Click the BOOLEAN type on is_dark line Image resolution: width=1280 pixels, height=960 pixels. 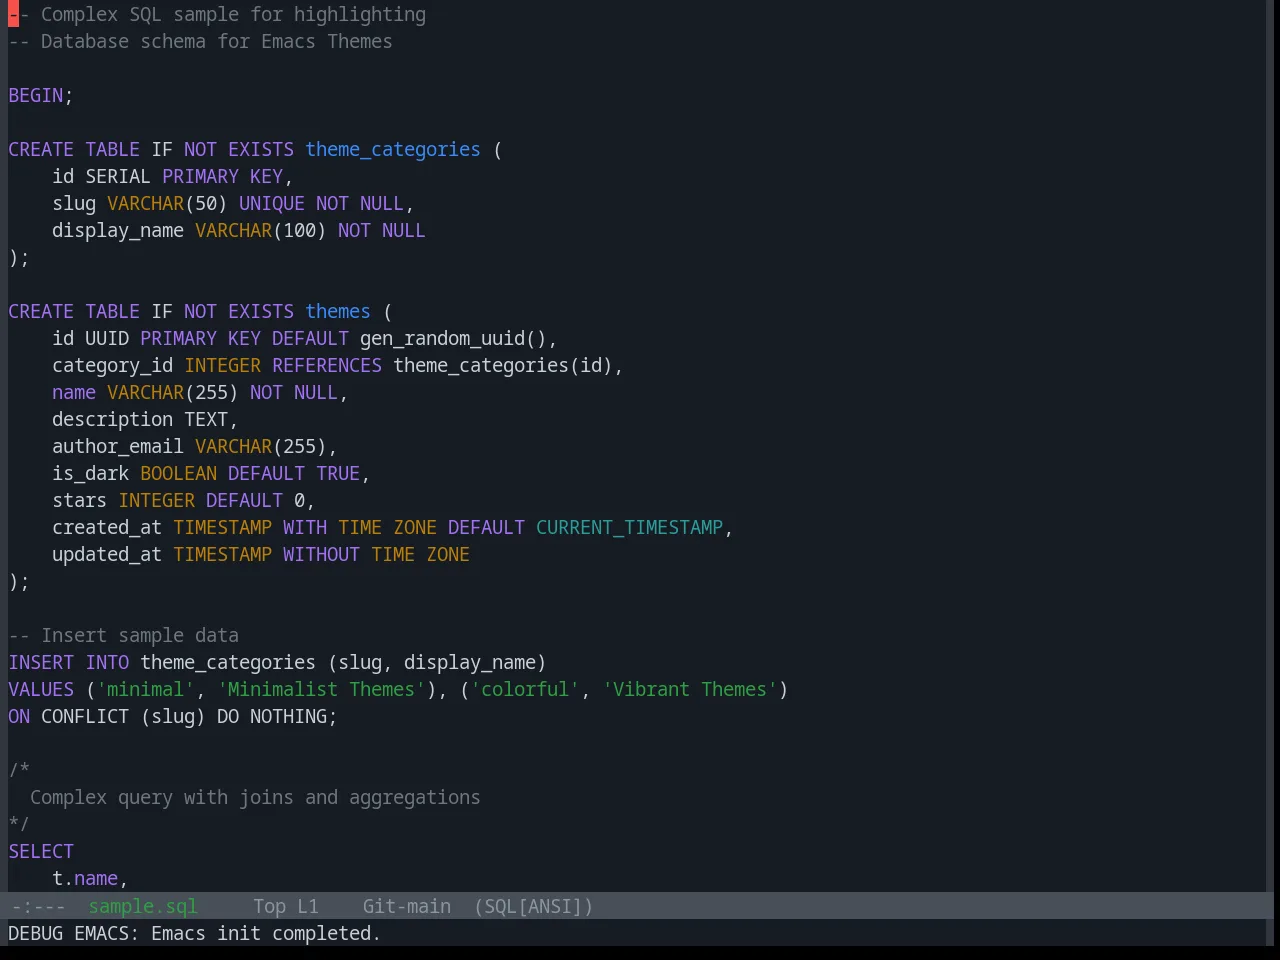point(178,473)
